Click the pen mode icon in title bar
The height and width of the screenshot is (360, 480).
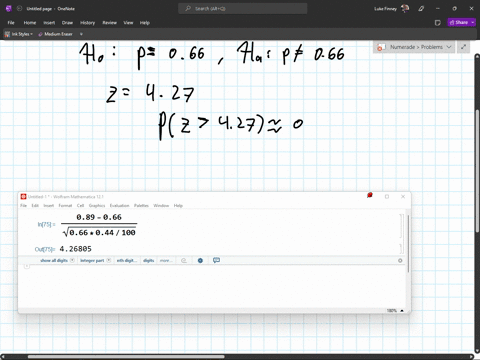tap(421, 9)
